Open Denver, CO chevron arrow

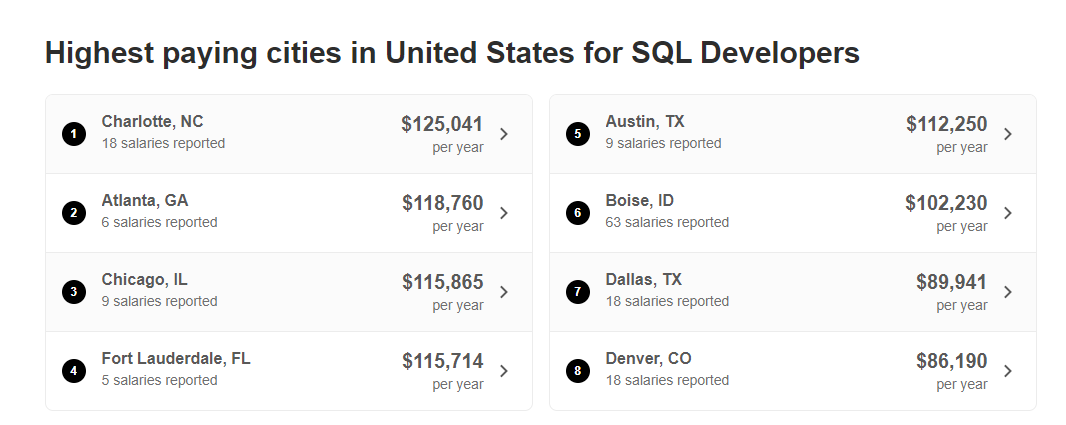click(x=1008, y=371)
